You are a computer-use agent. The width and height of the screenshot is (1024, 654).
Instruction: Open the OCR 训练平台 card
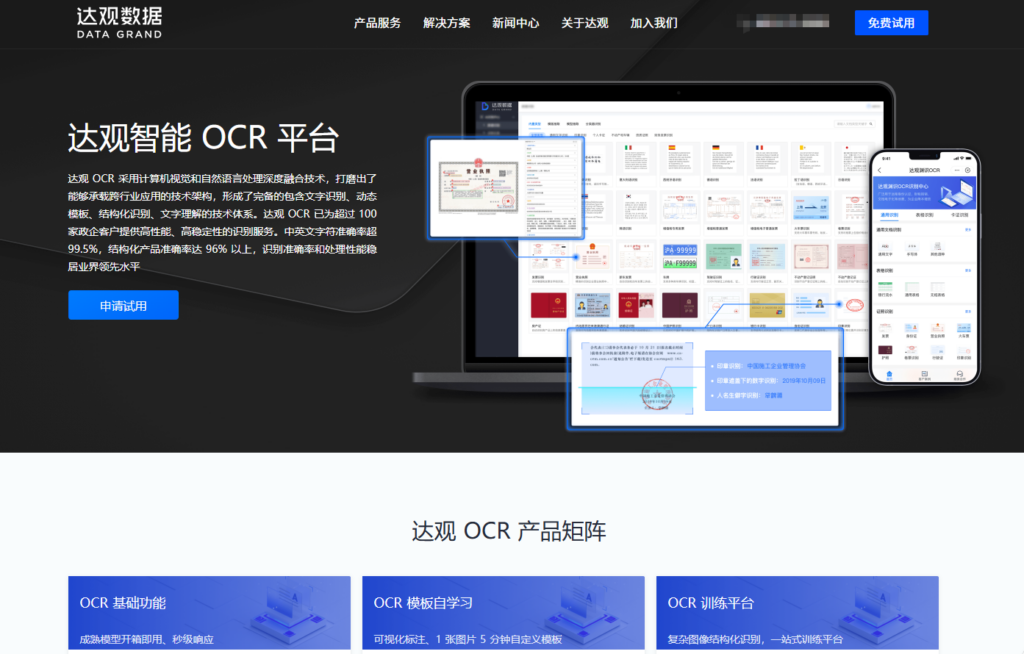pos(797,613)
